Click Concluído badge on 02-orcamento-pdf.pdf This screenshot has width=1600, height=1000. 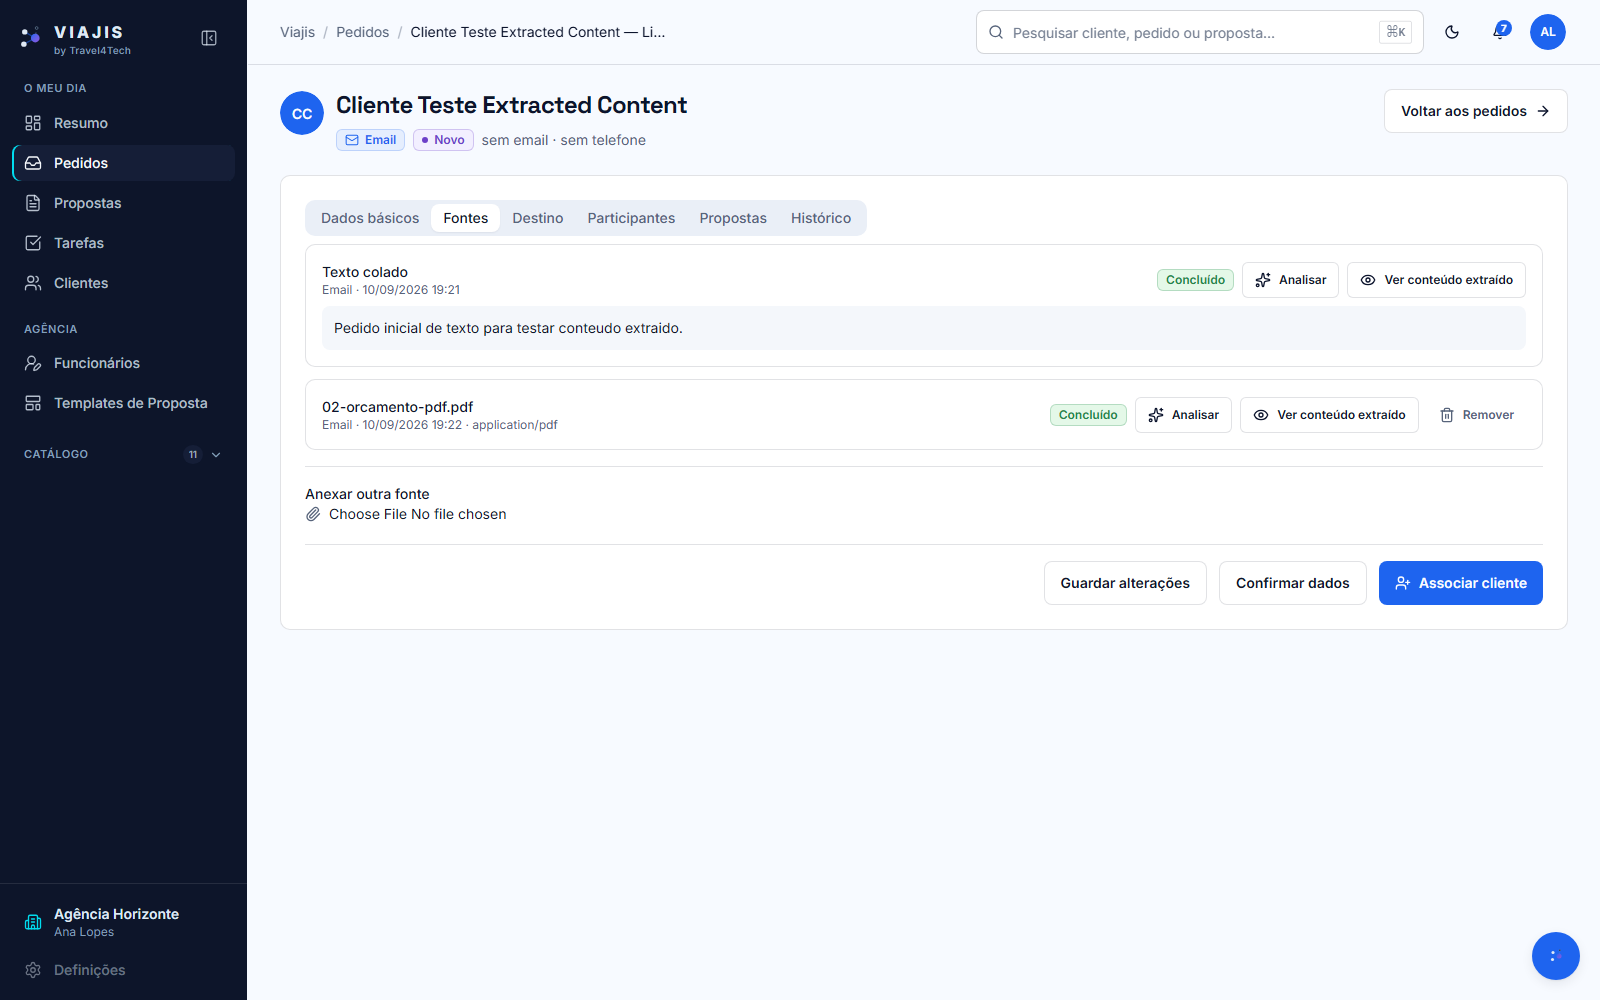(x=1088, y=415)
